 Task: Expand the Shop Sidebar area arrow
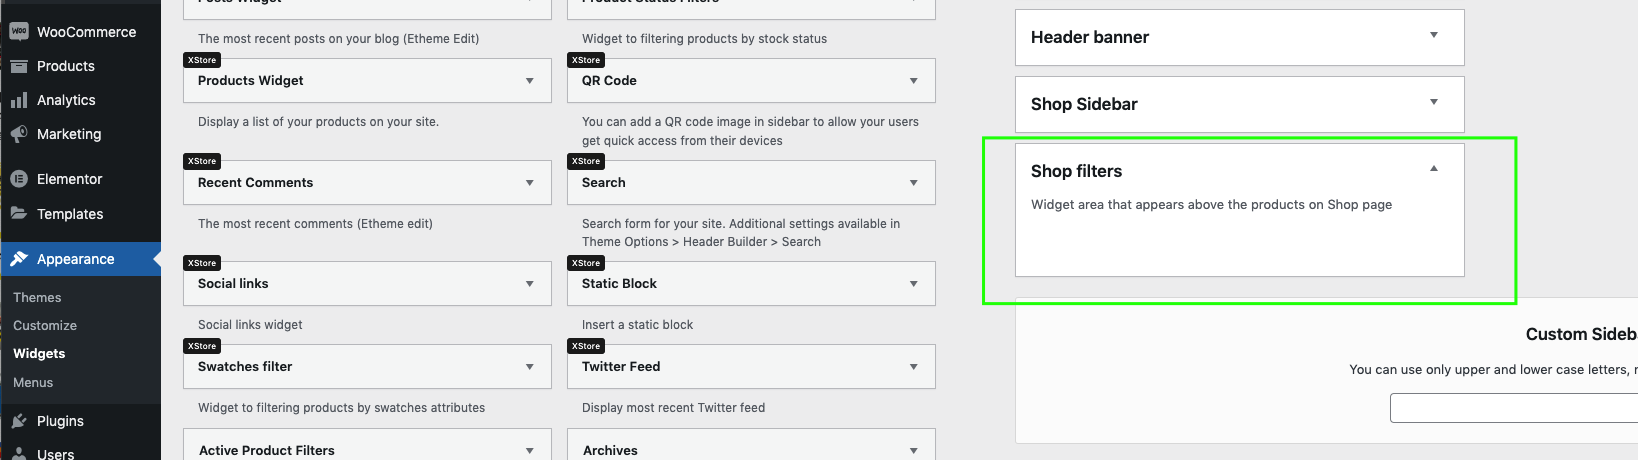click(x=1434, y=102)
